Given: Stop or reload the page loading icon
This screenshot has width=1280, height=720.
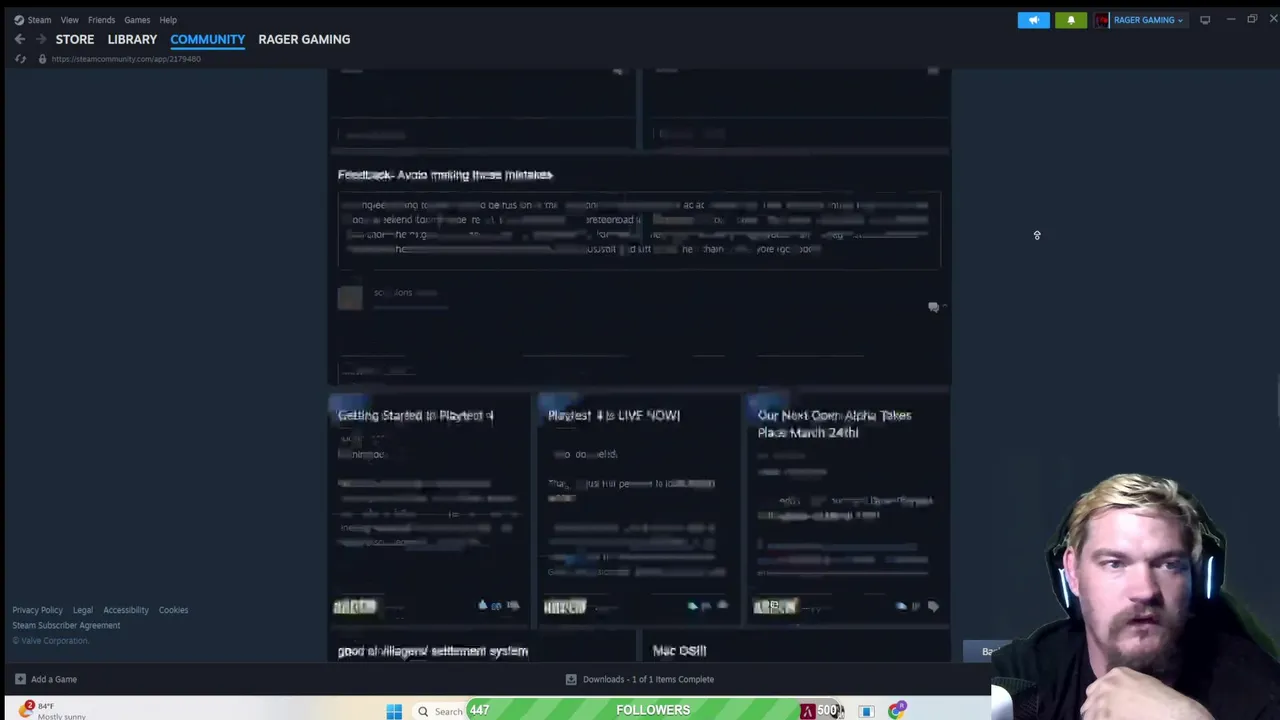Looking at the screenshot, I should tap(20, 59).
